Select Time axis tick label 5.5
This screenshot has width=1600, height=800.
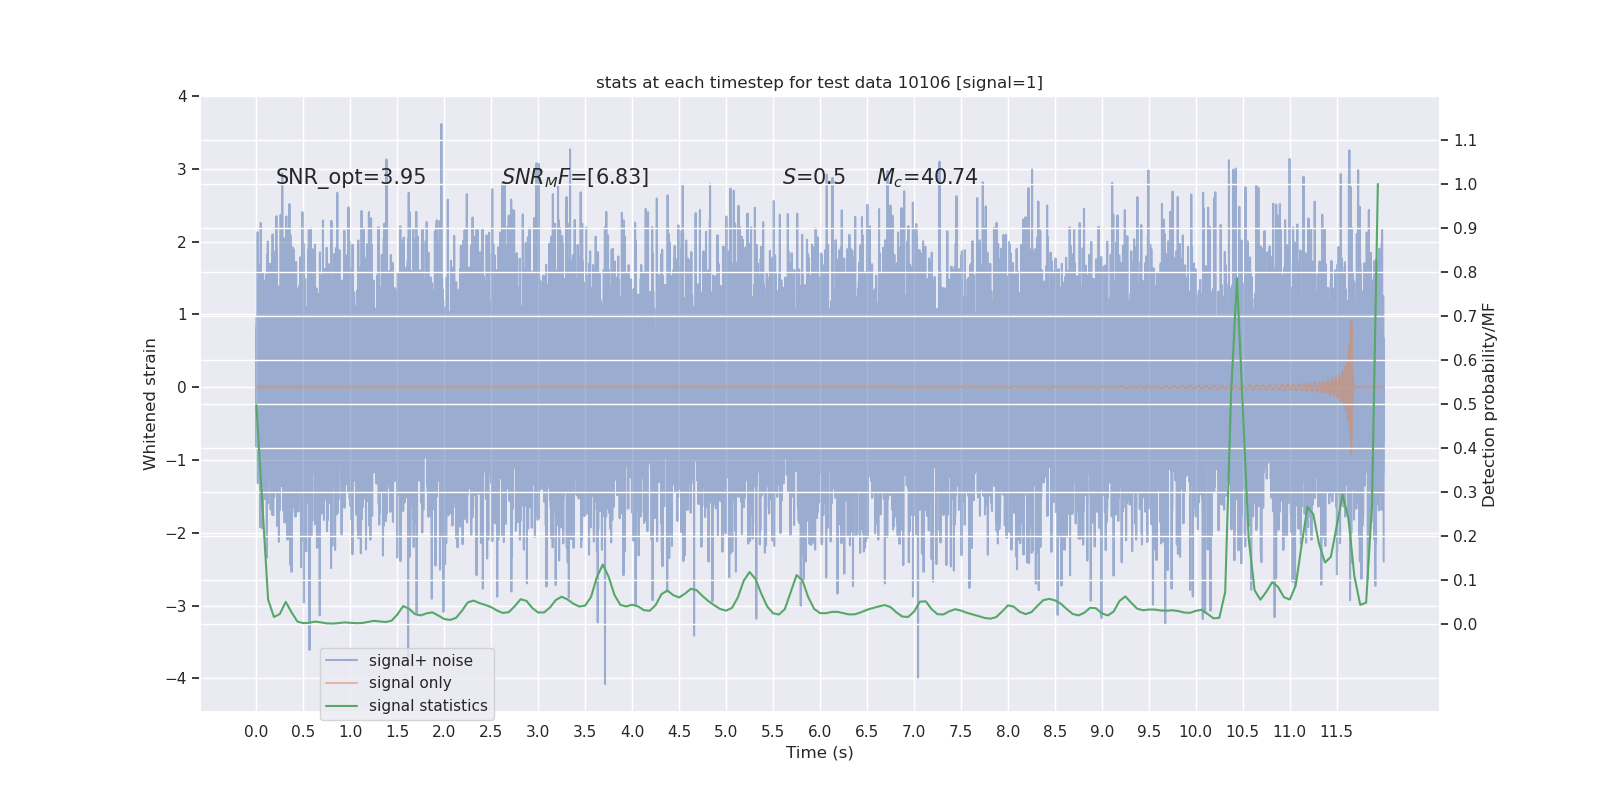pos(773,731)
